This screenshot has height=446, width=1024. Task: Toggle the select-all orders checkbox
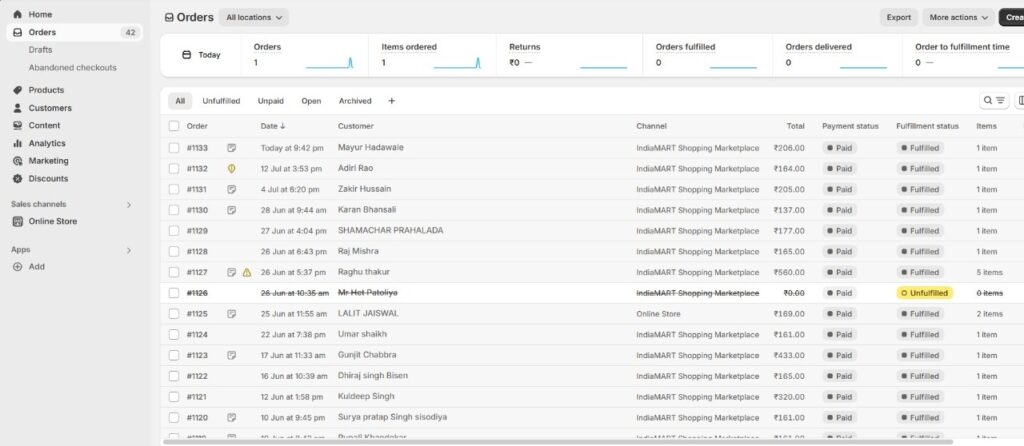(174, 126)
